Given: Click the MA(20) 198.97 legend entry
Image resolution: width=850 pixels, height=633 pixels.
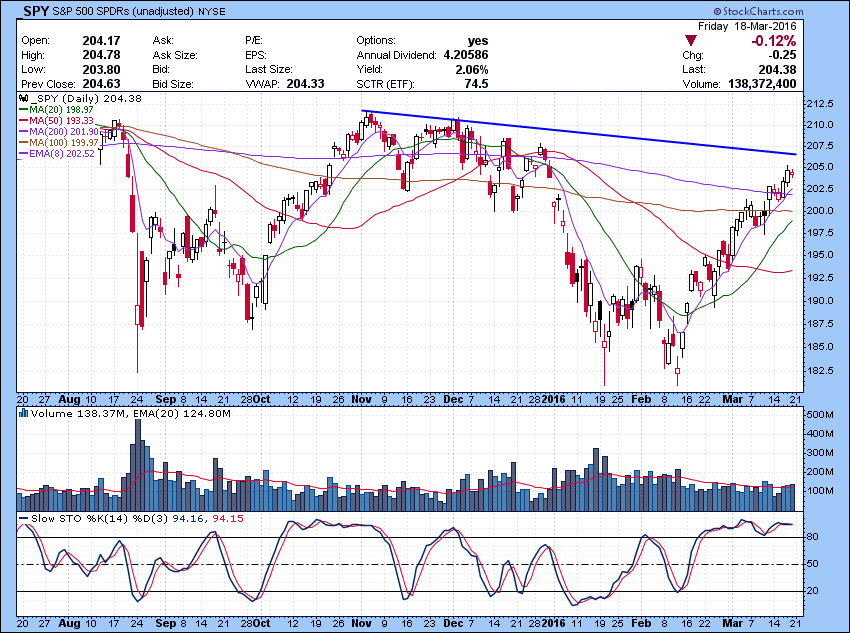Looking at the screenshot, I should pyautogui.click(x=61, y=109).
